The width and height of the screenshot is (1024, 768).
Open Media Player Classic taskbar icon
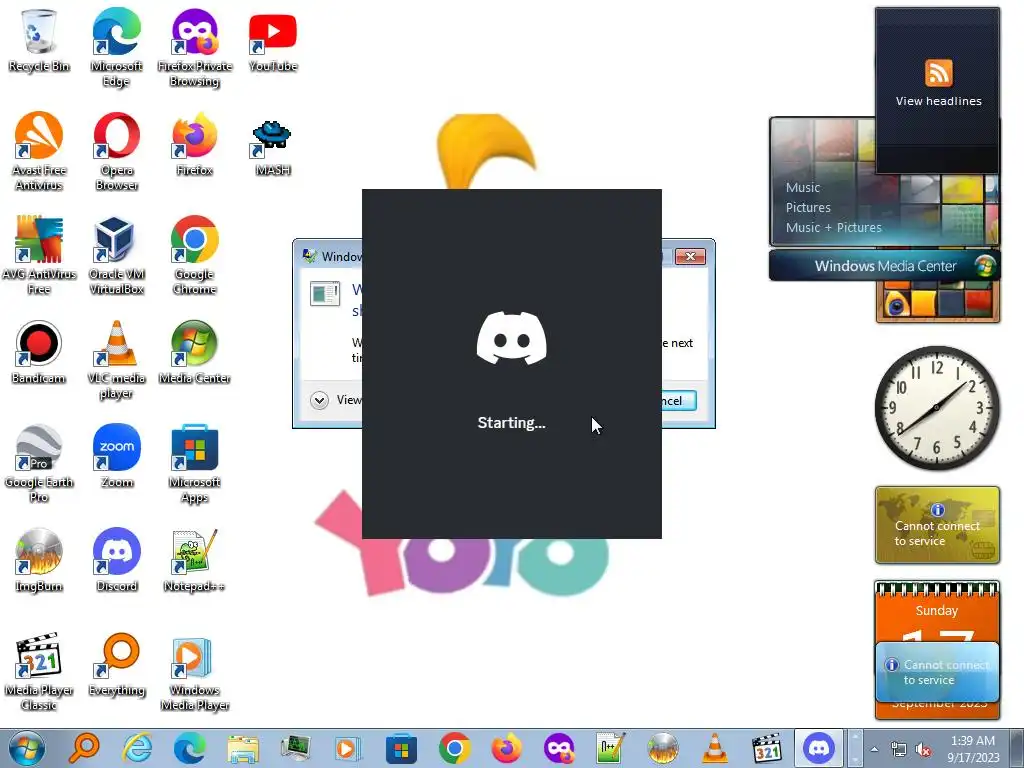click(x=767, y=748)
